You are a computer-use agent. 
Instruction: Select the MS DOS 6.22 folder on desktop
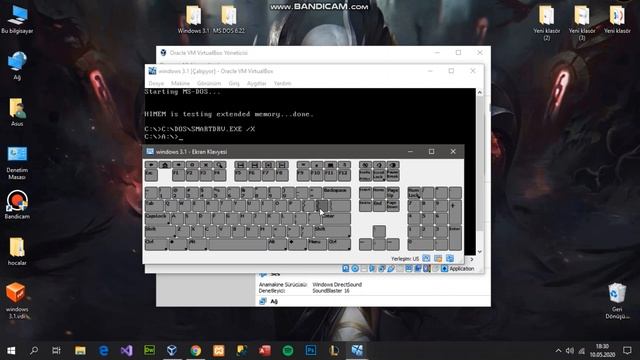(229, 20)
